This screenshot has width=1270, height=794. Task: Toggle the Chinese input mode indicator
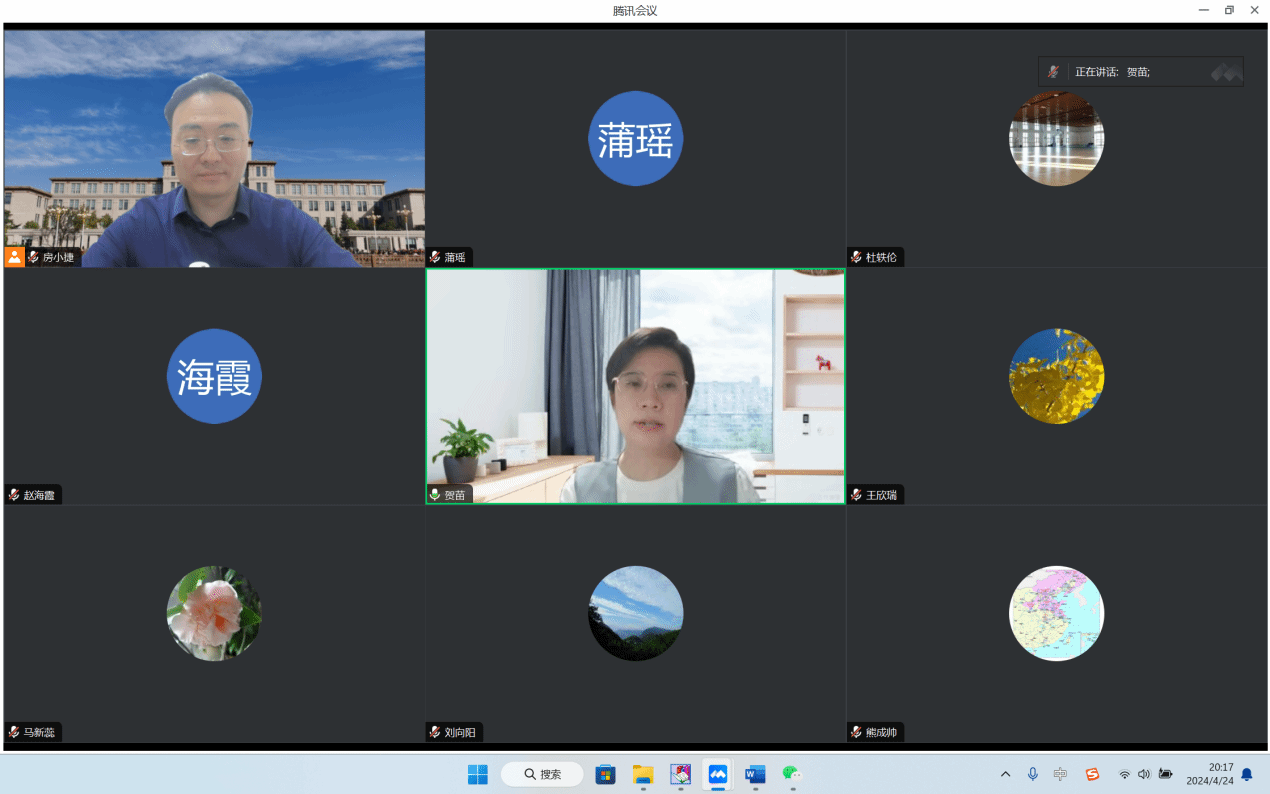tap(1060, 774)
